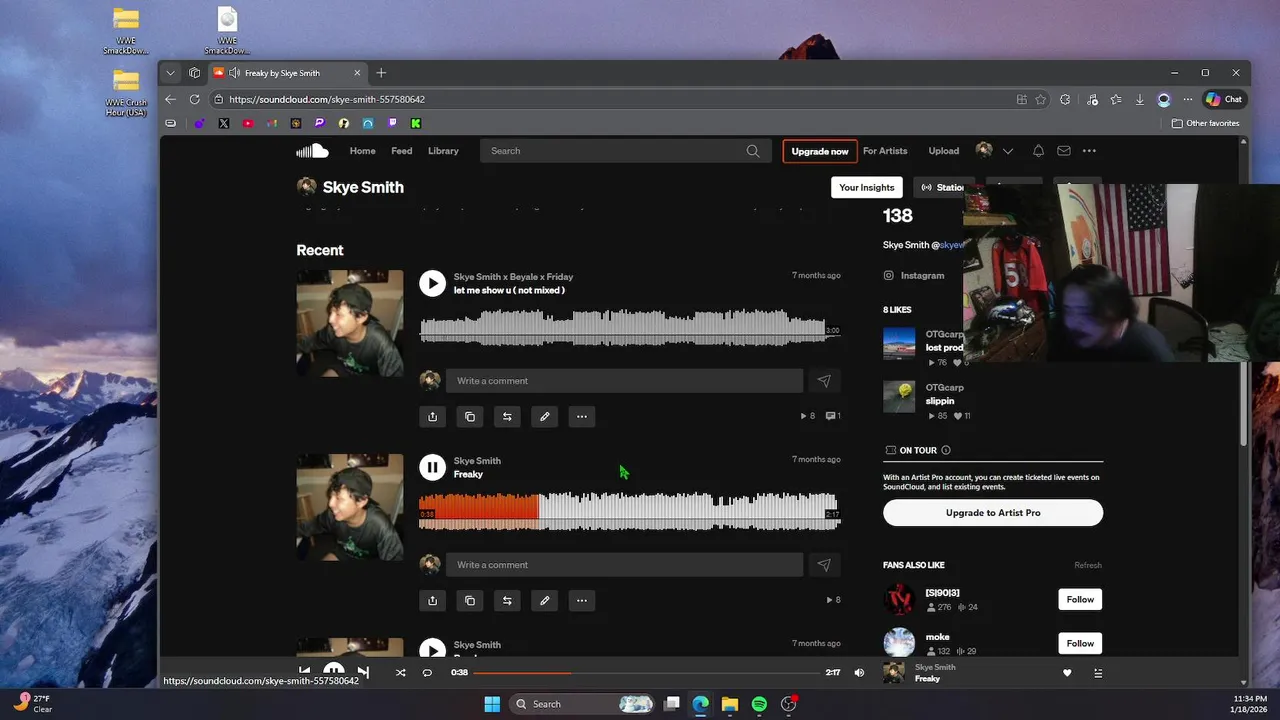The image size is (1280, 720).
Task: Open browser downloads icon
Action: click(1139, 99)
